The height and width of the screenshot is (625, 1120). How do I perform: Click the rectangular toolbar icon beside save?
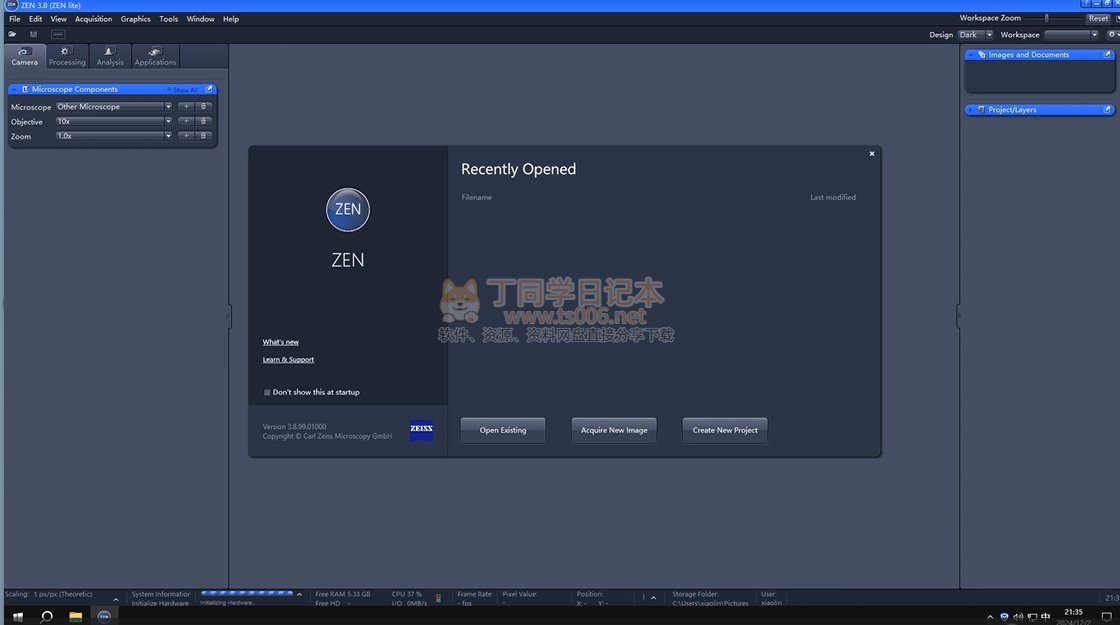coord(58,34)
